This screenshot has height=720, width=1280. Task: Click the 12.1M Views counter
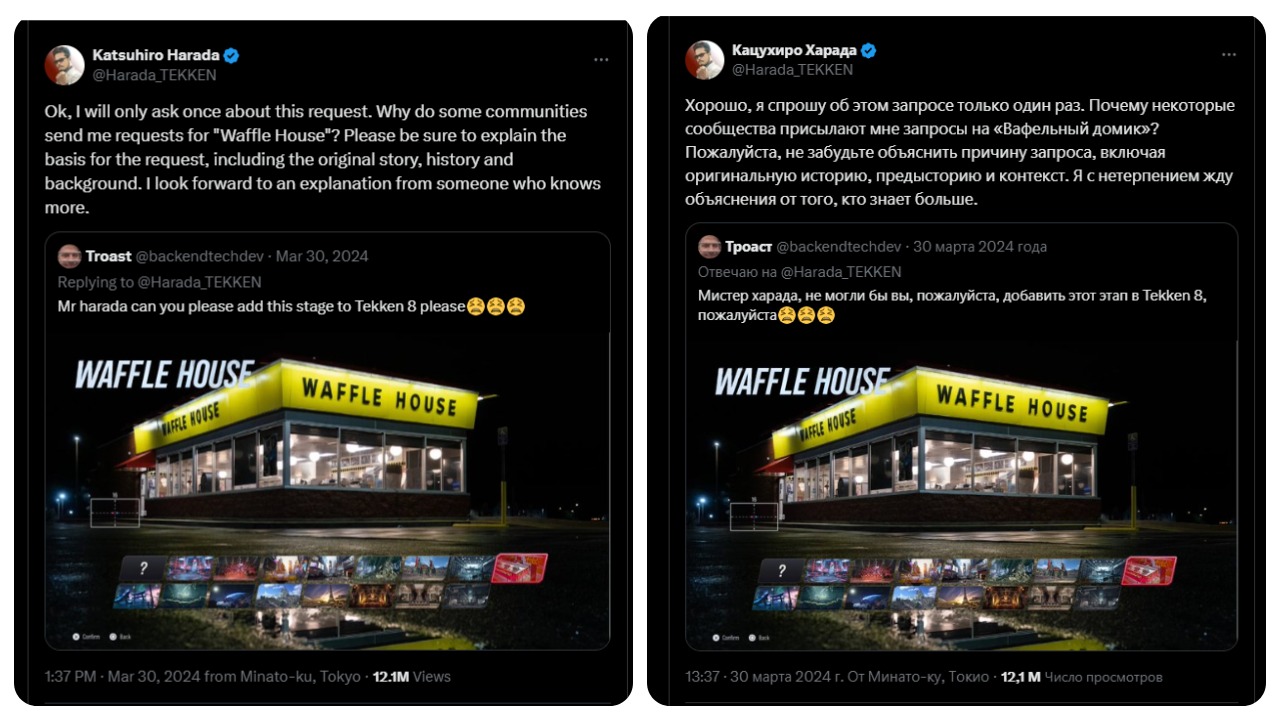(x=412, y=677)
